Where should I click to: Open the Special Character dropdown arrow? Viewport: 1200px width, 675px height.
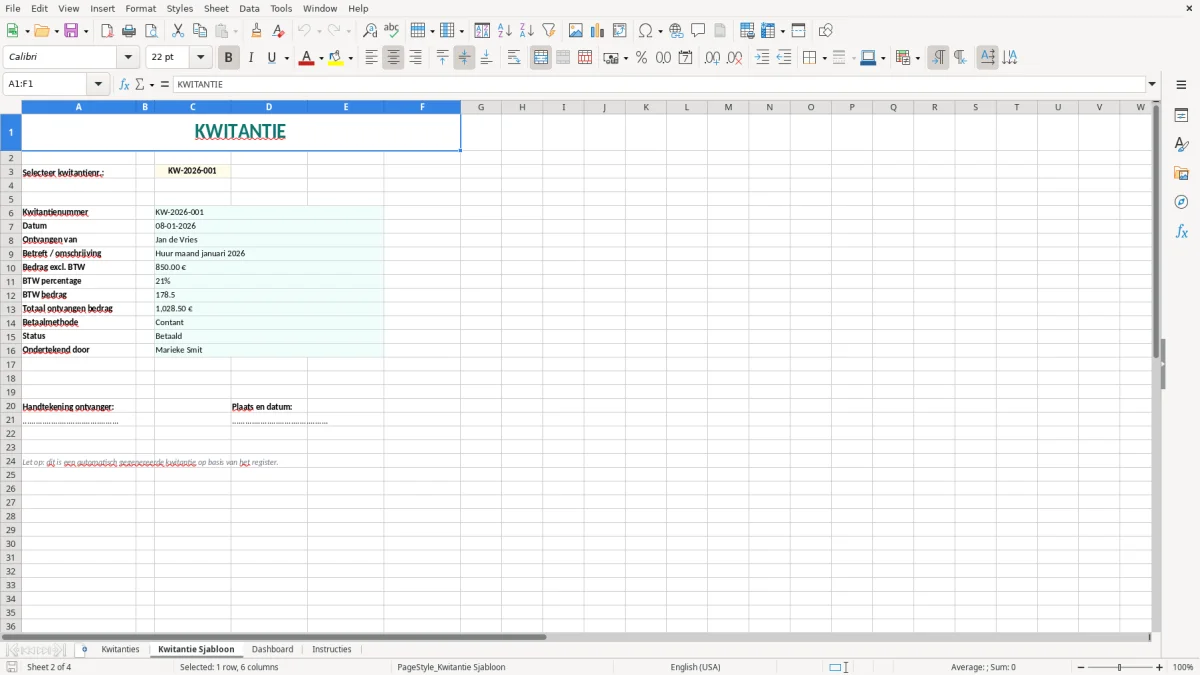661,31
